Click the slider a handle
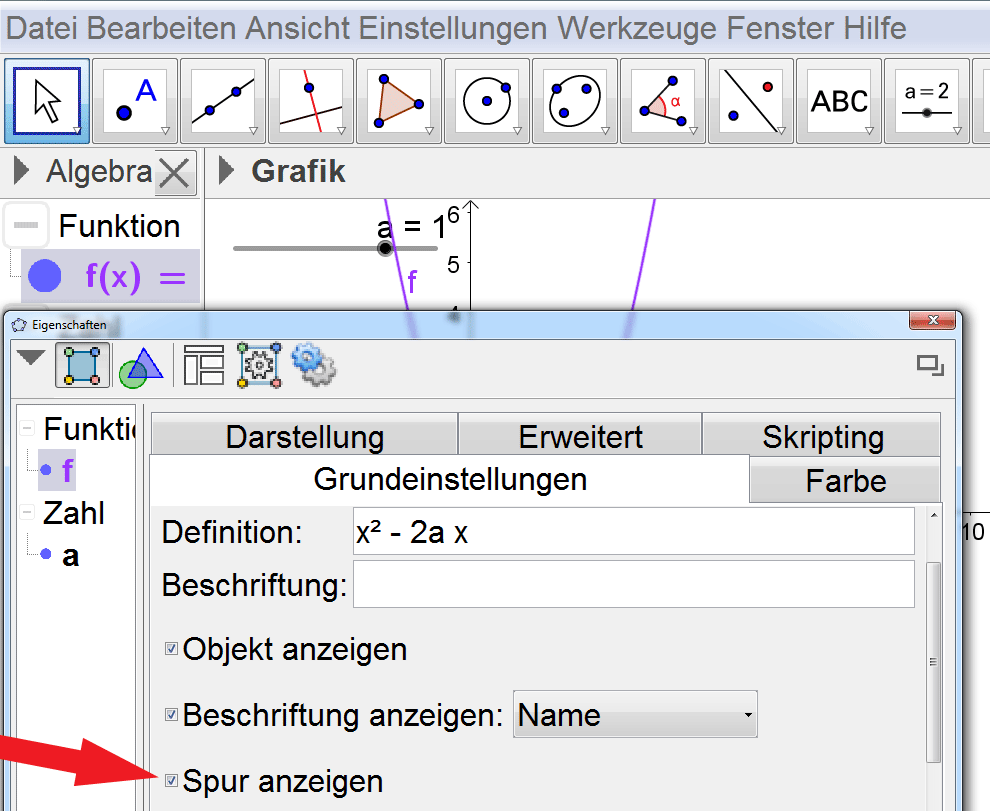The image size is (990, 811). (386, 248)
